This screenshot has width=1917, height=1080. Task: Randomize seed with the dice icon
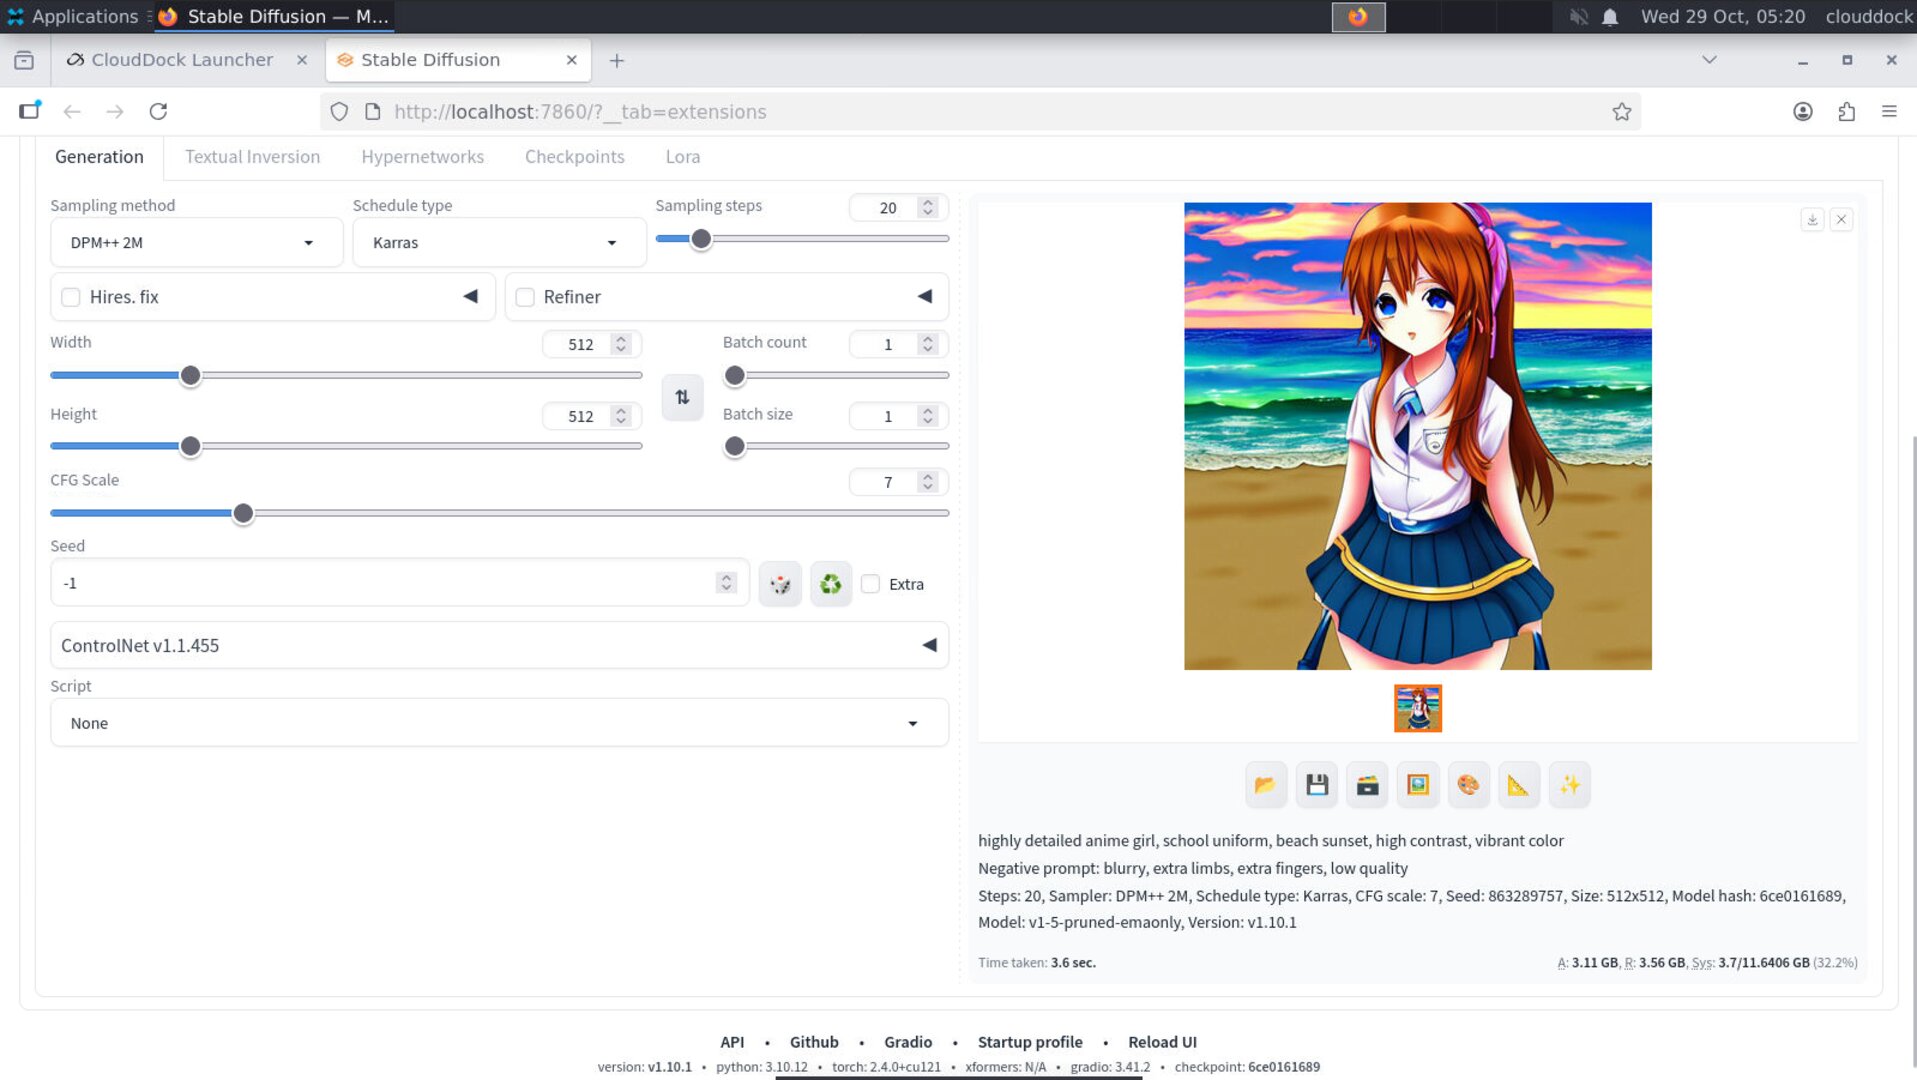point(780,583)
